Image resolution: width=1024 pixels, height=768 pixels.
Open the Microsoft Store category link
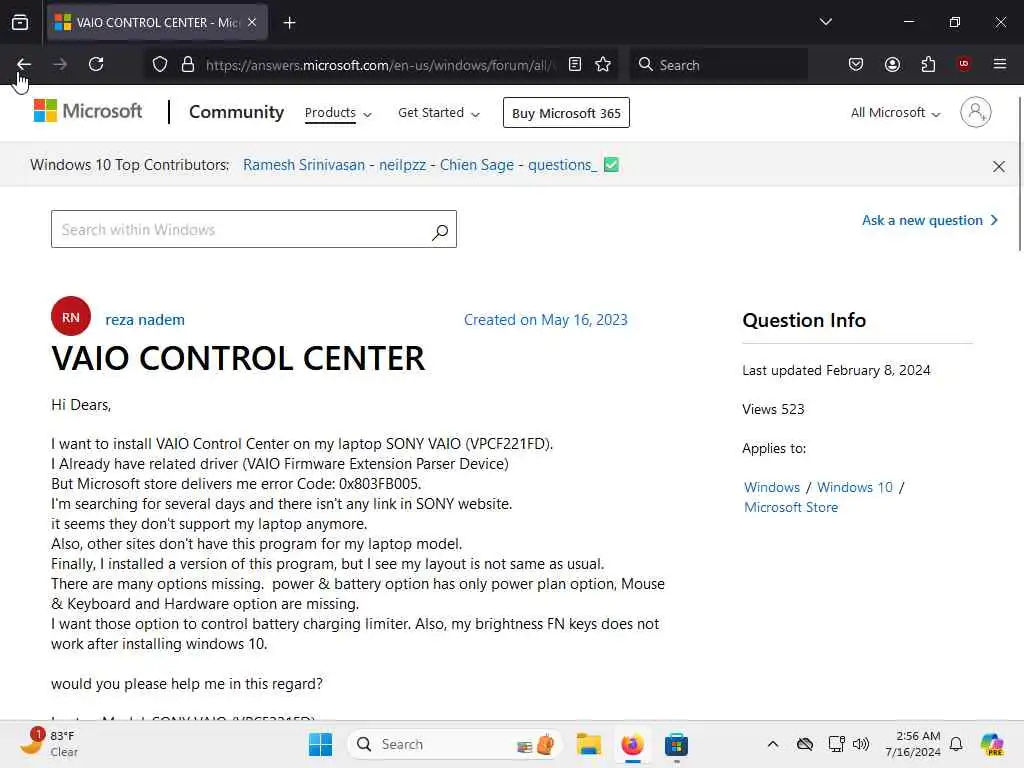pyautogui.click(x=791, y=507)
